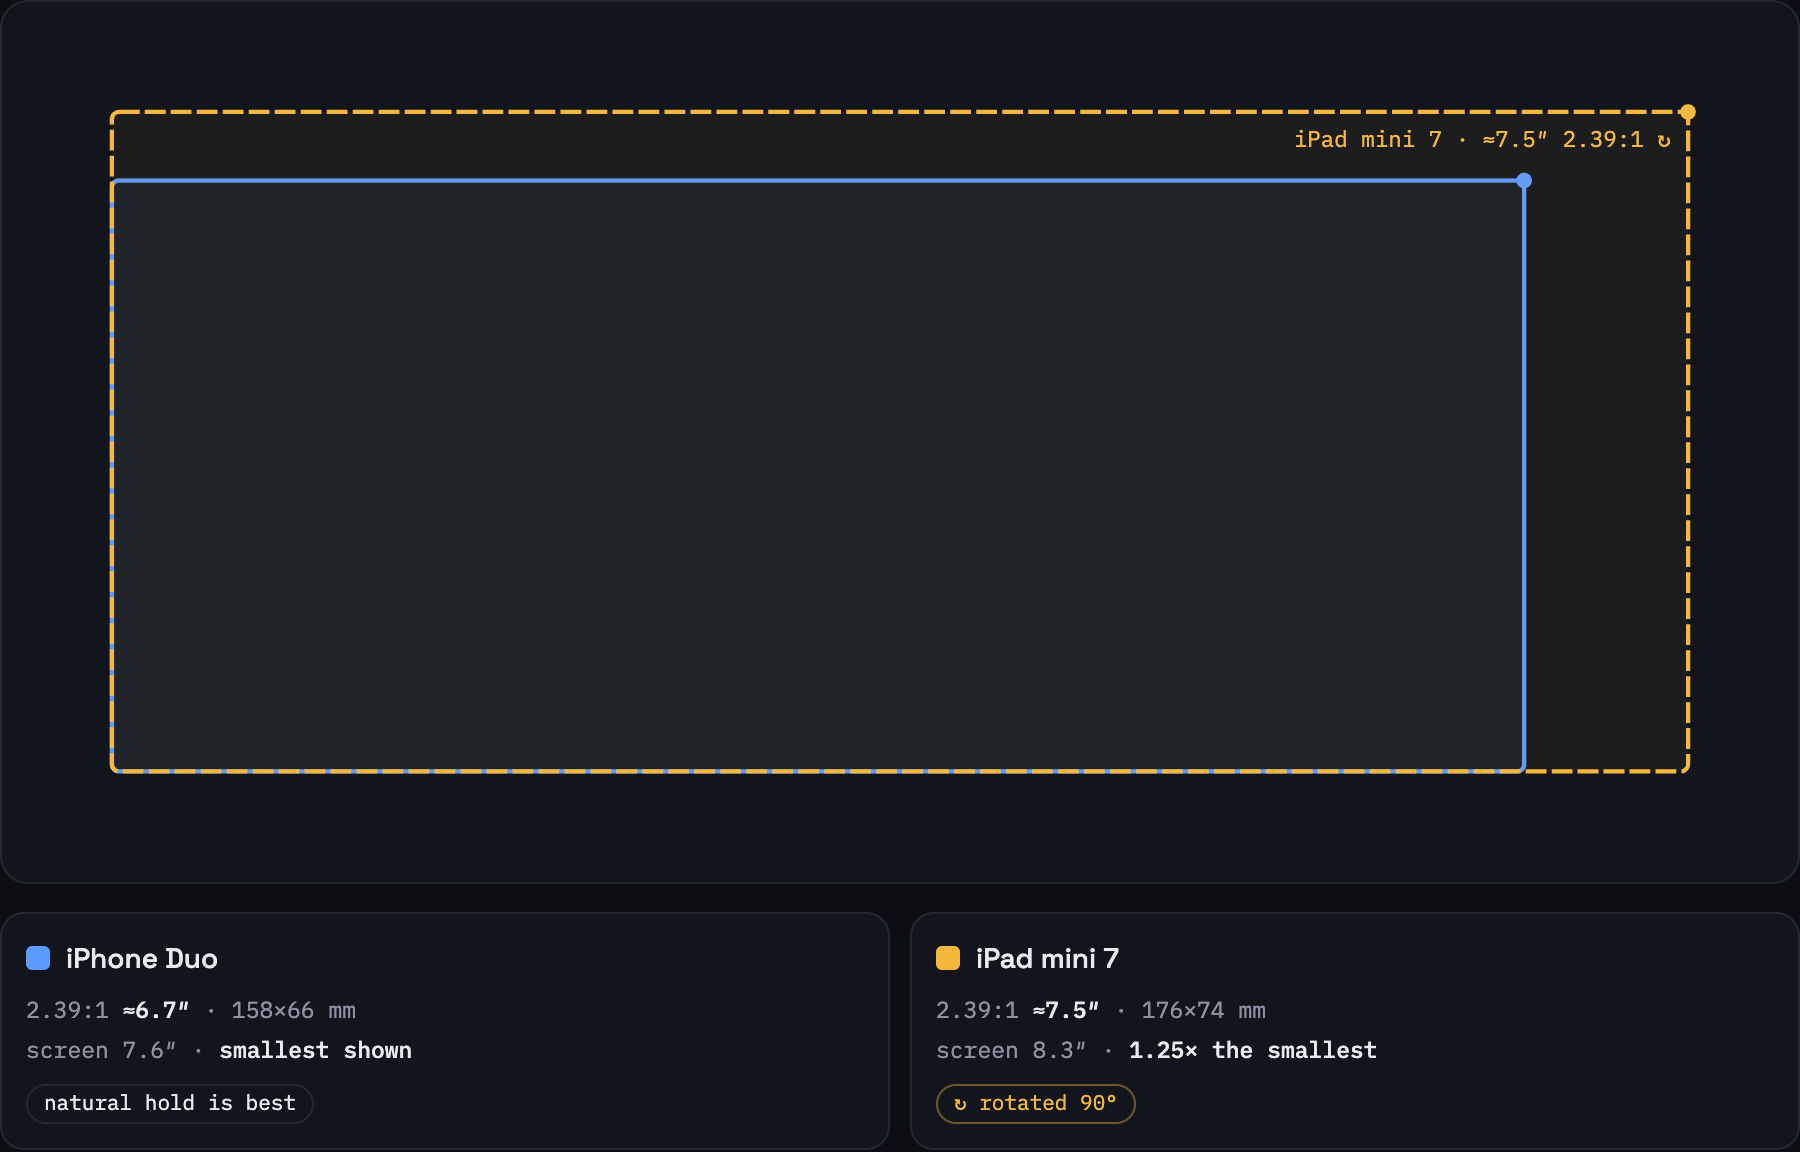Click the "screen 8.3″" text
The image size is (1800, 1152).
click(1011, 1051)
